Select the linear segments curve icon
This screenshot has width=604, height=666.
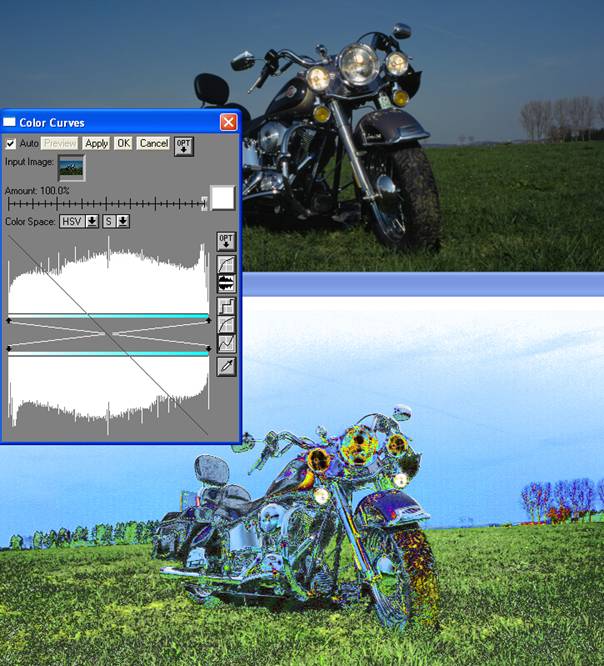pos(226,343)
